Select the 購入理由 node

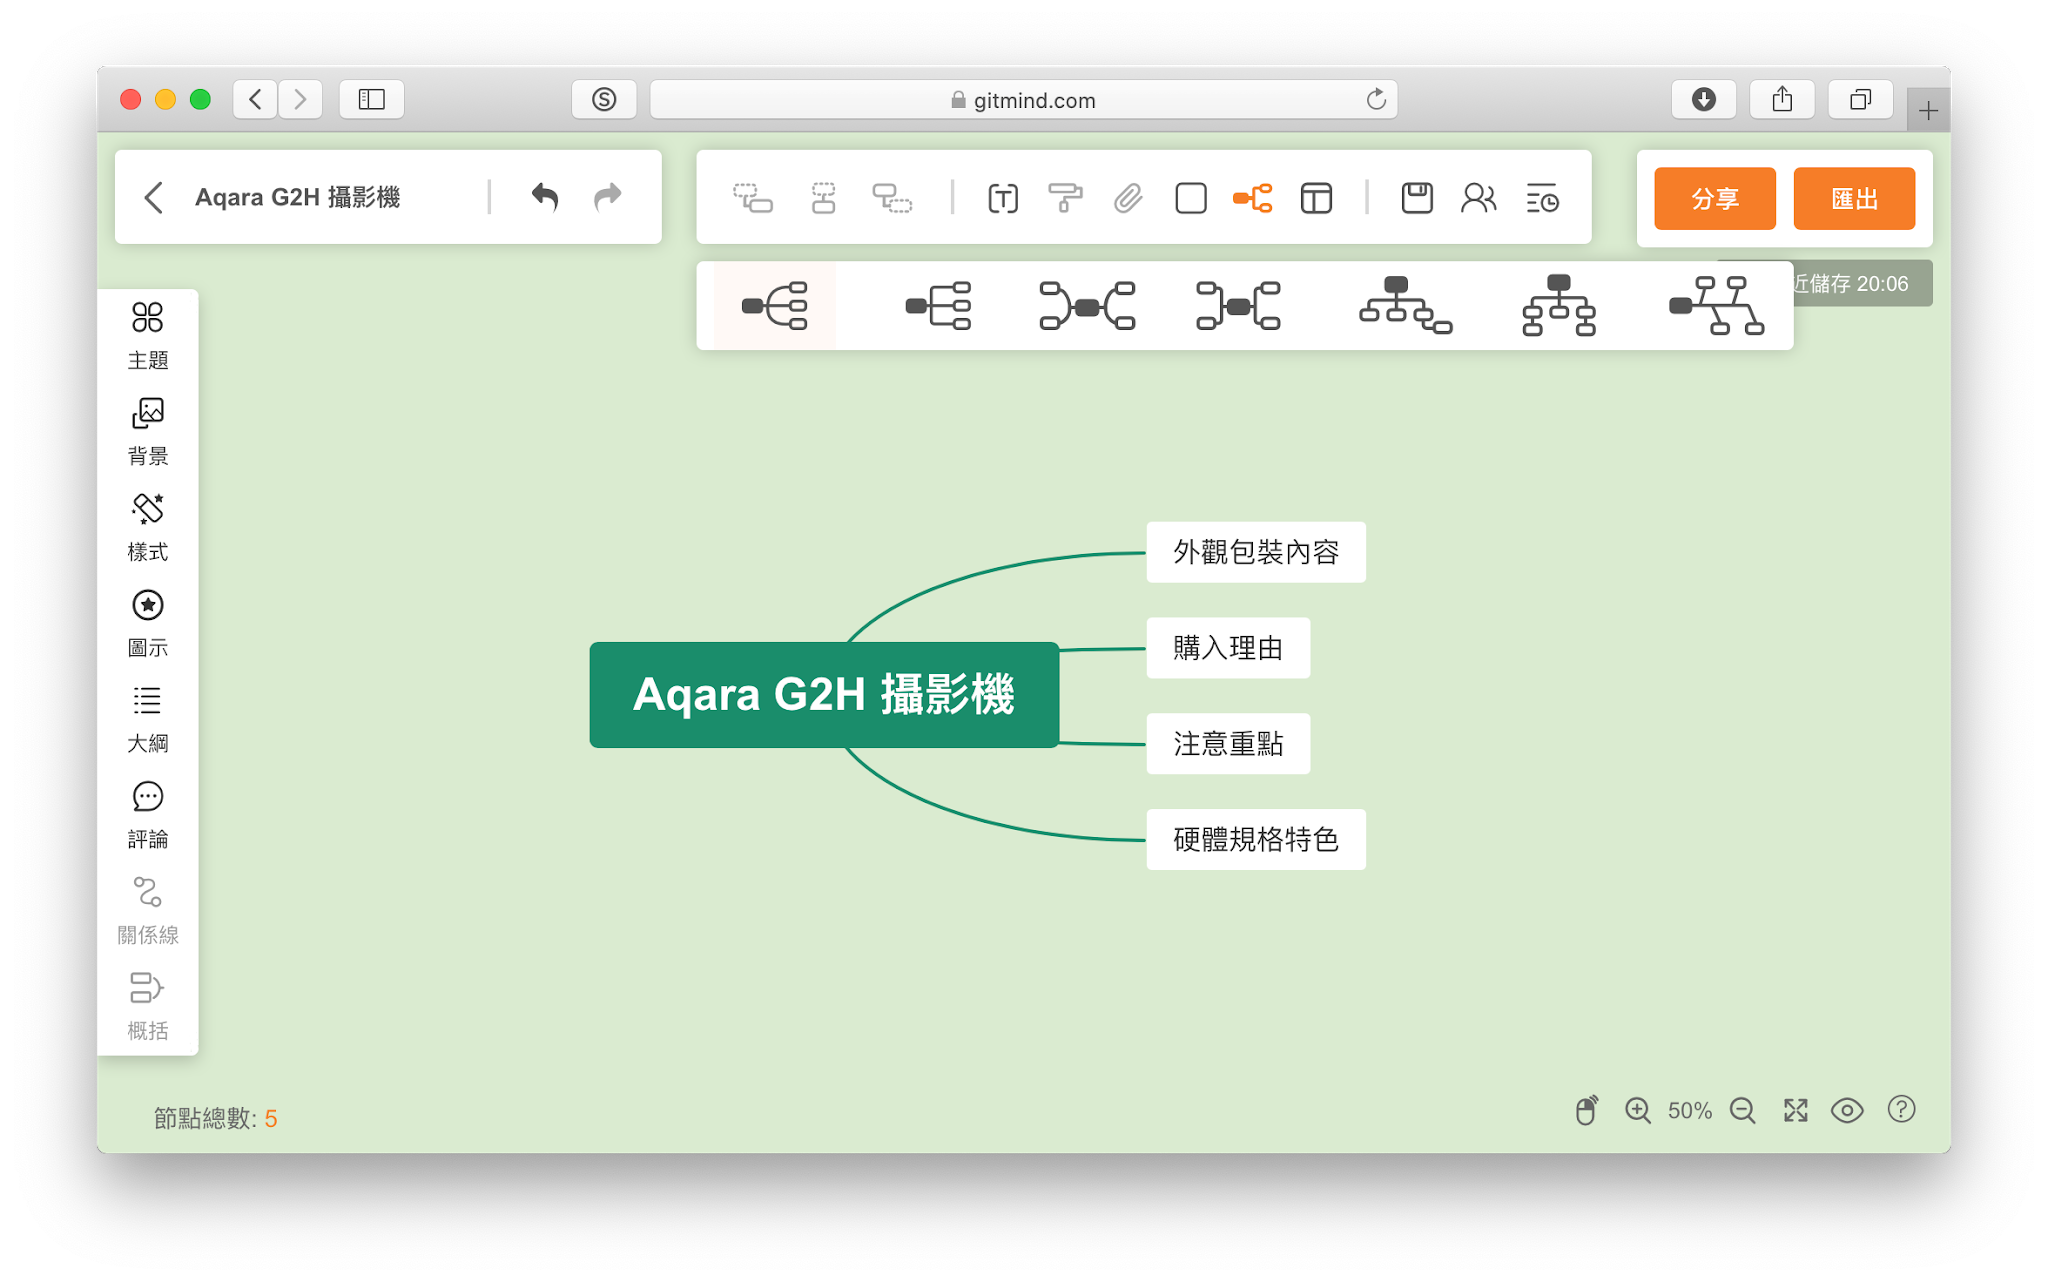(x=1228, y=648)
